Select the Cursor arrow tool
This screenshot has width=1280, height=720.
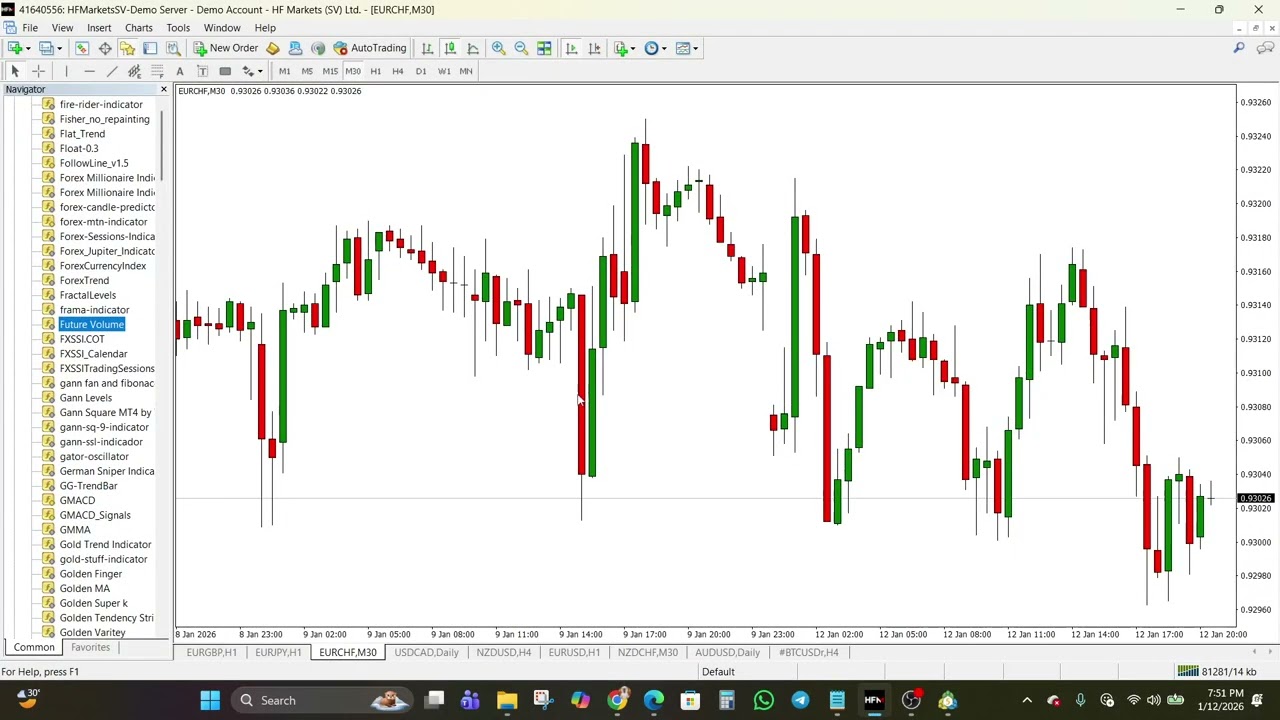15,71
